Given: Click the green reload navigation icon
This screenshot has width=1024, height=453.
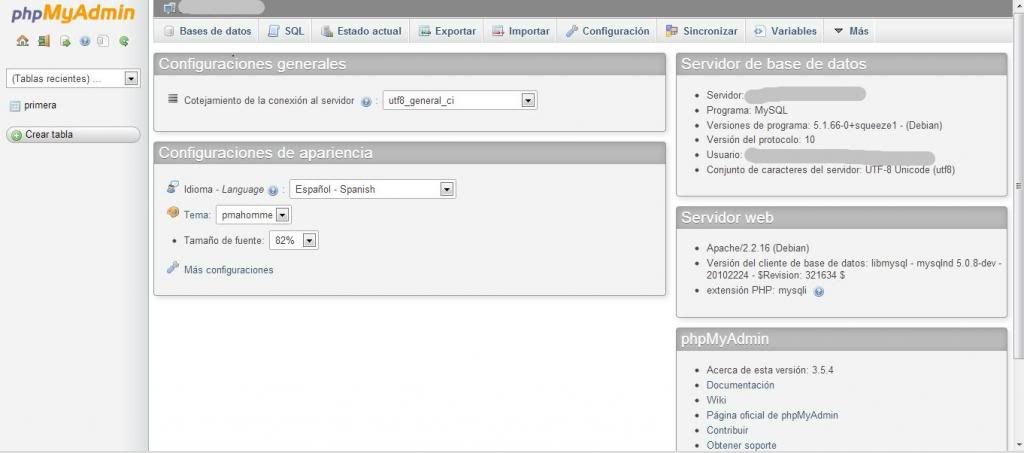Looking at the screenshot, I should coord(124,41).
